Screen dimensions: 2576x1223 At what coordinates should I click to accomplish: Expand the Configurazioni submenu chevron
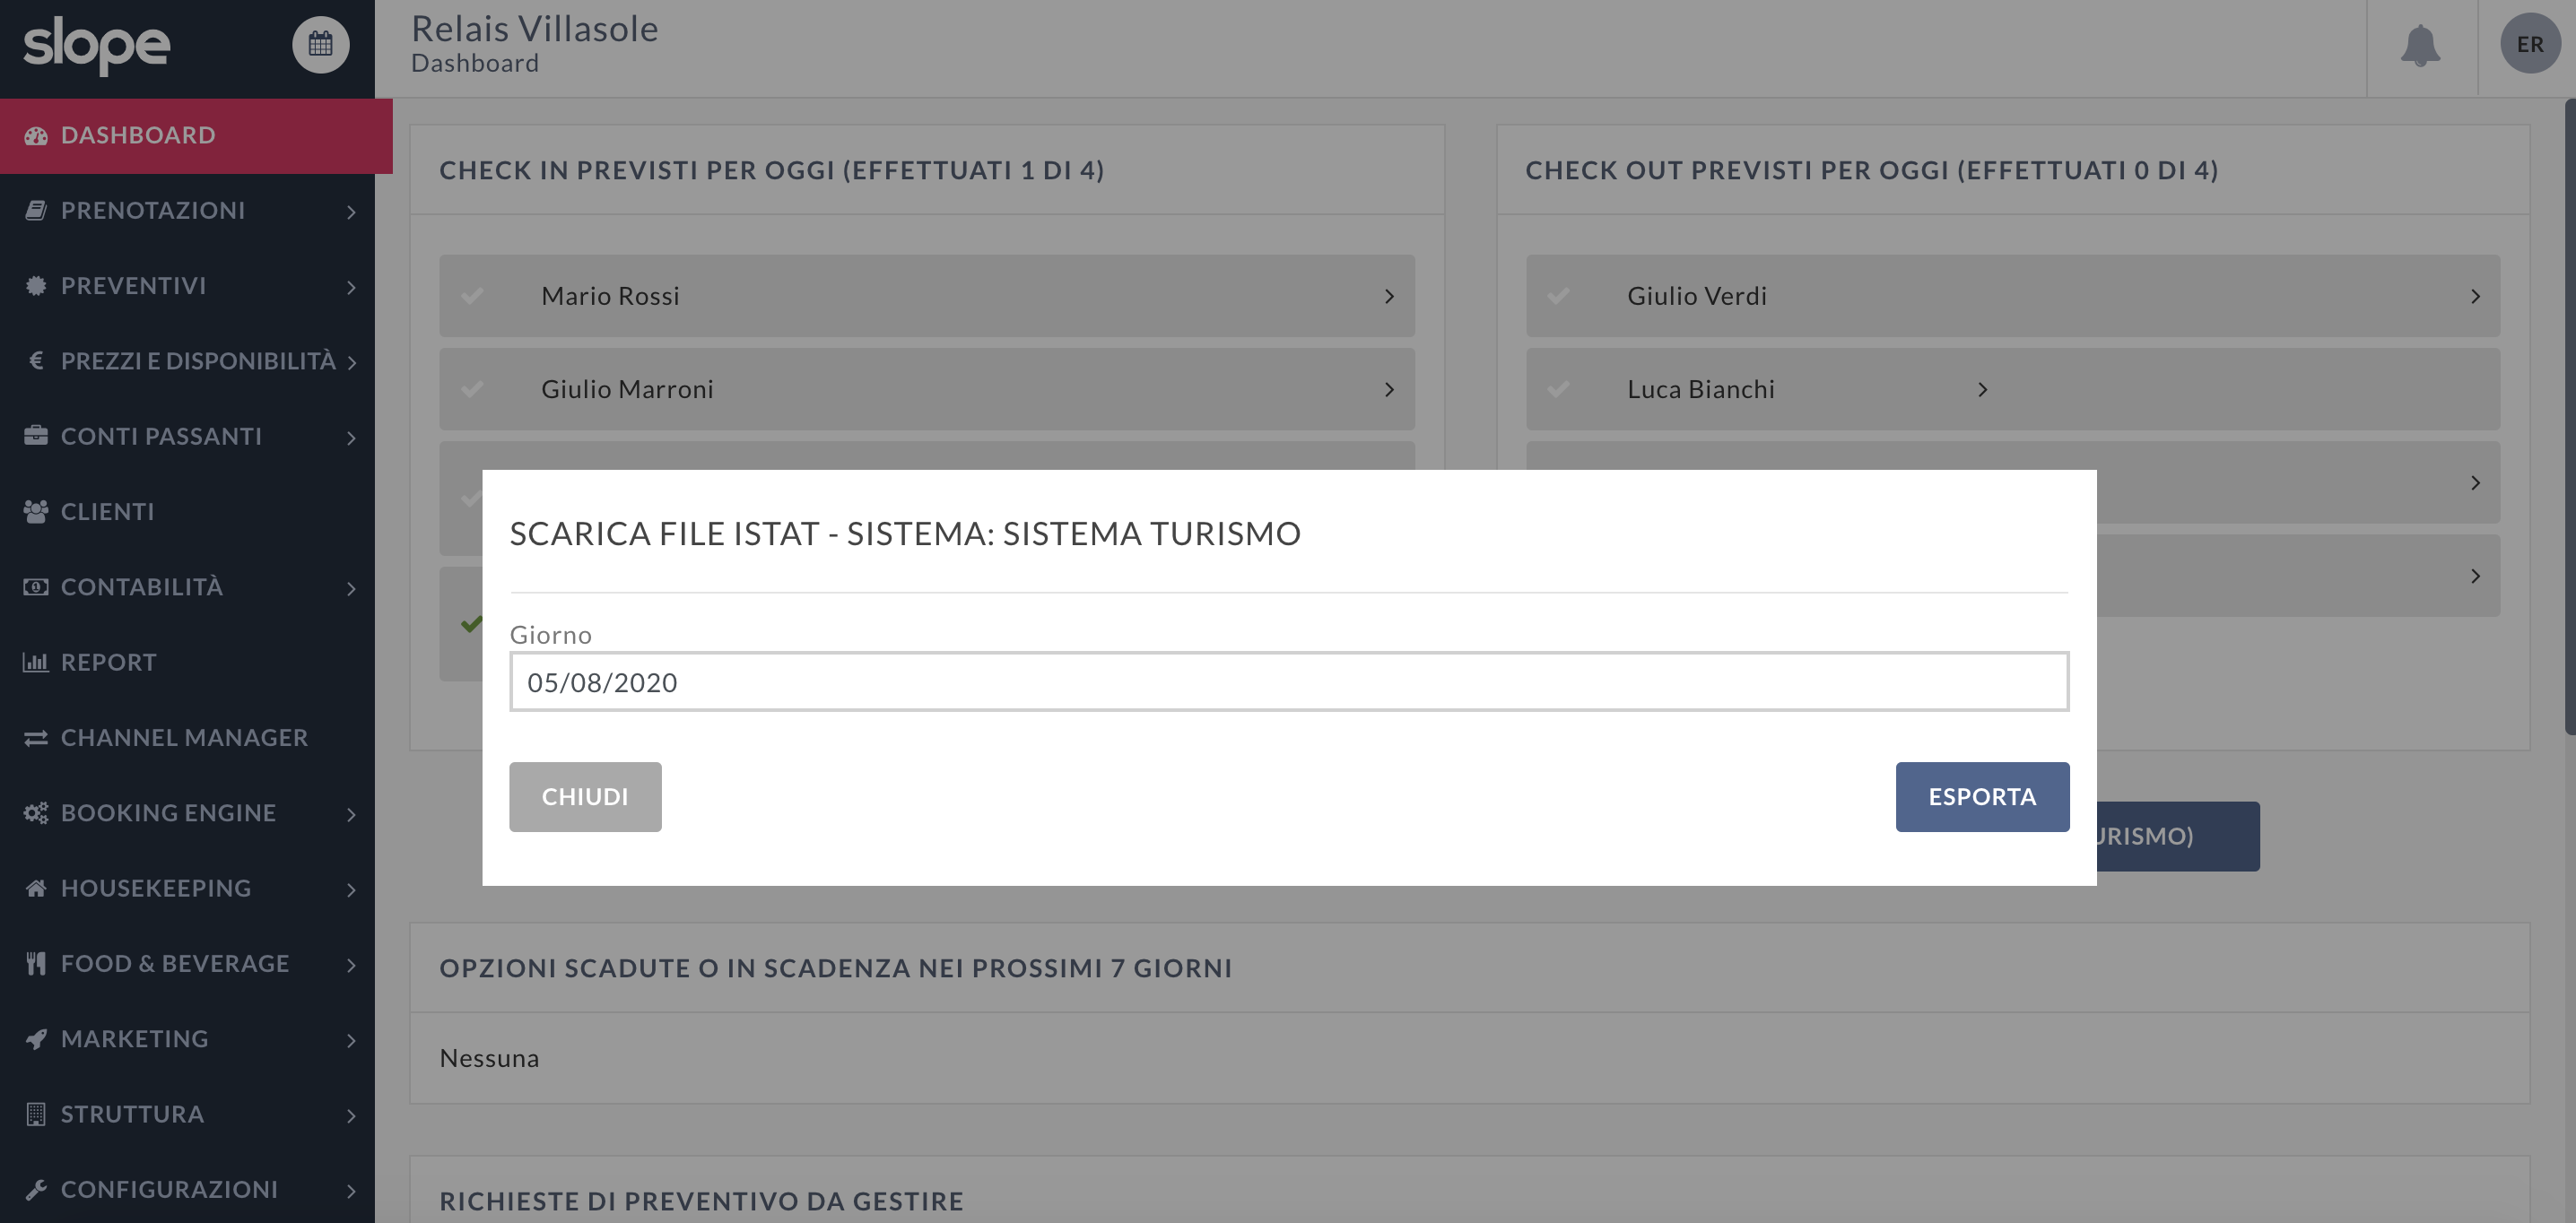coord(351,1190)
